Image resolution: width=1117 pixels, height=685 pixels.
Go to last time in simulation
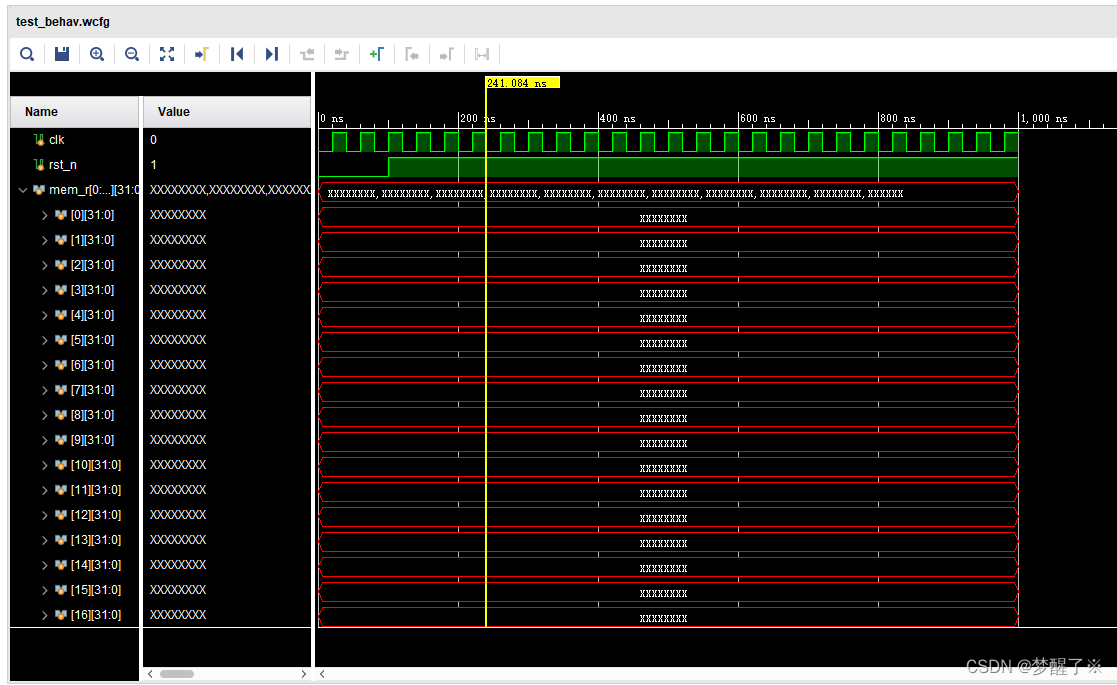tap(271, 54)
